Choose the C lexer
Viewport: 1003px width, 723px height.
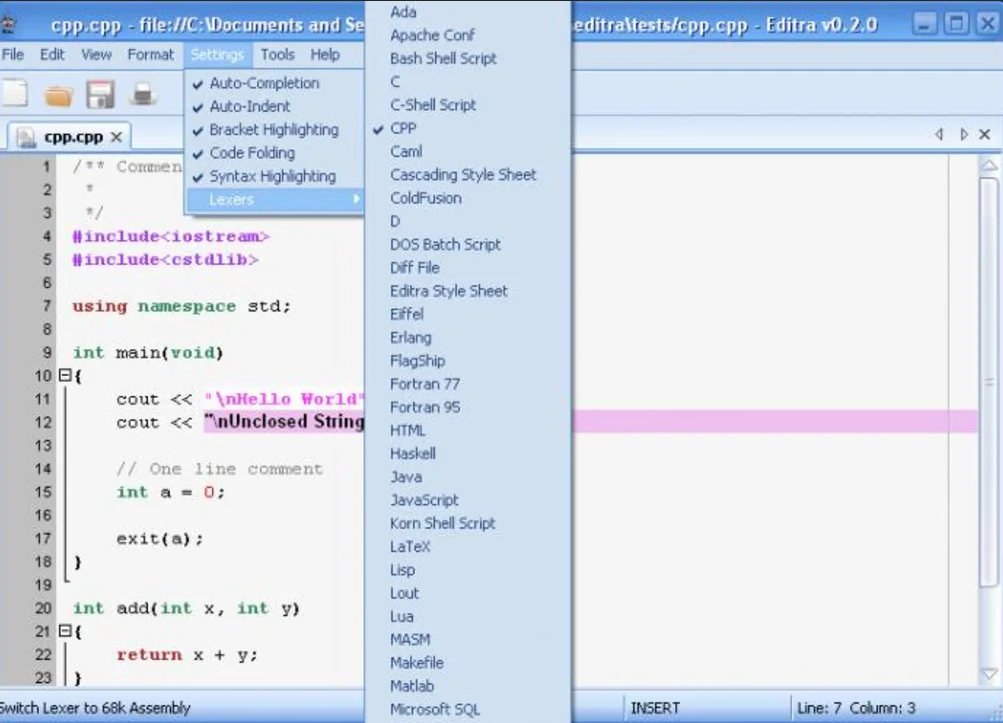pyautogui.click(x=468, y=82)
